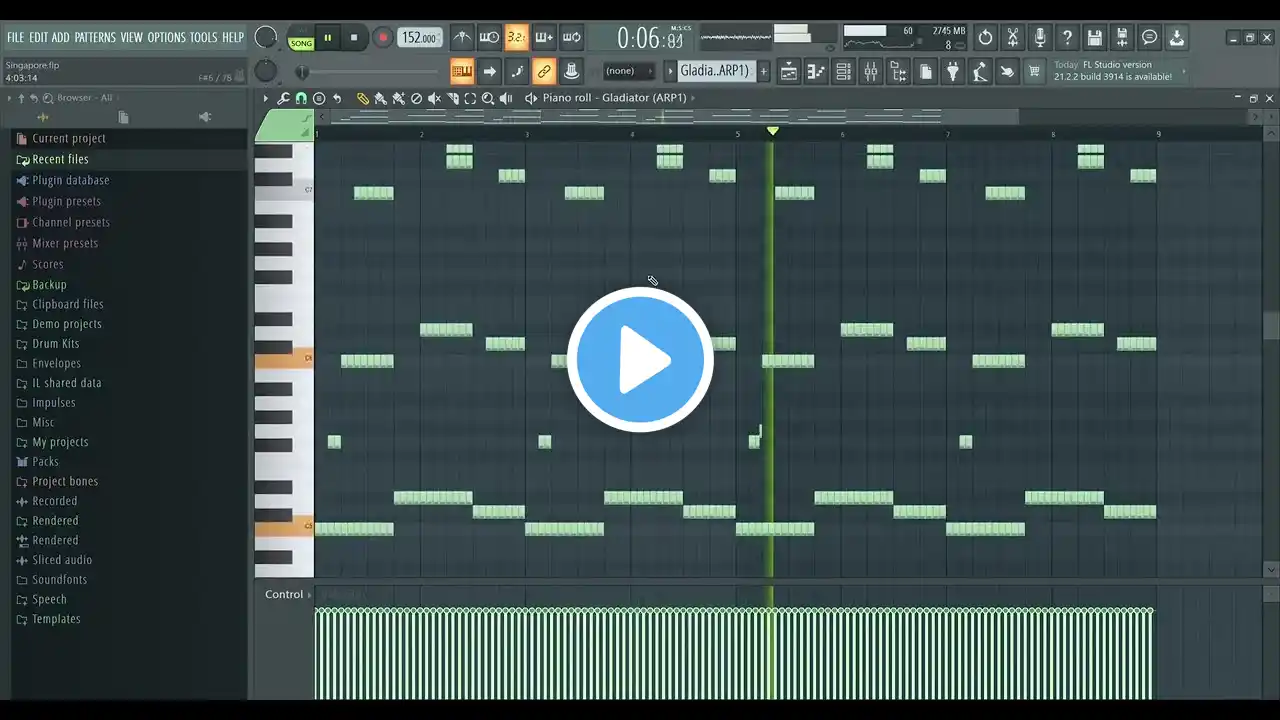
Task: Open the (none) snap selector dropdown
Action: [628, 71]
